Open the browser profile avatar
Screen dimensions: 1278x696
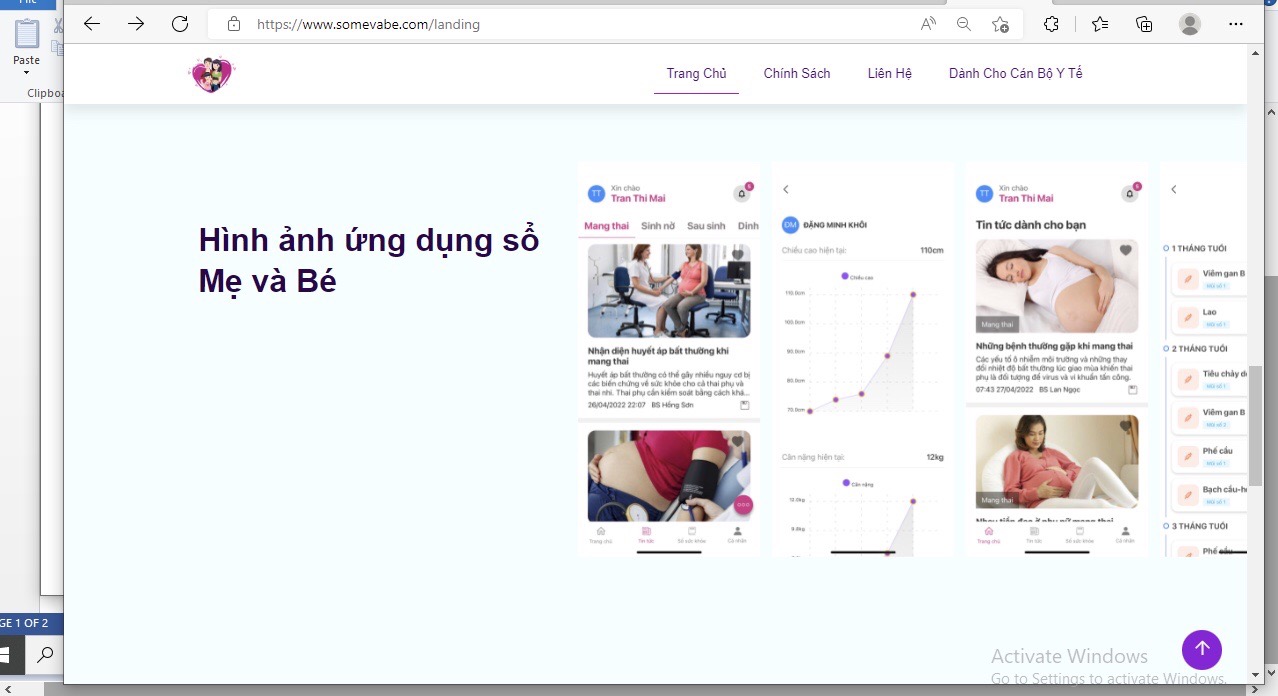point(1189,24)
